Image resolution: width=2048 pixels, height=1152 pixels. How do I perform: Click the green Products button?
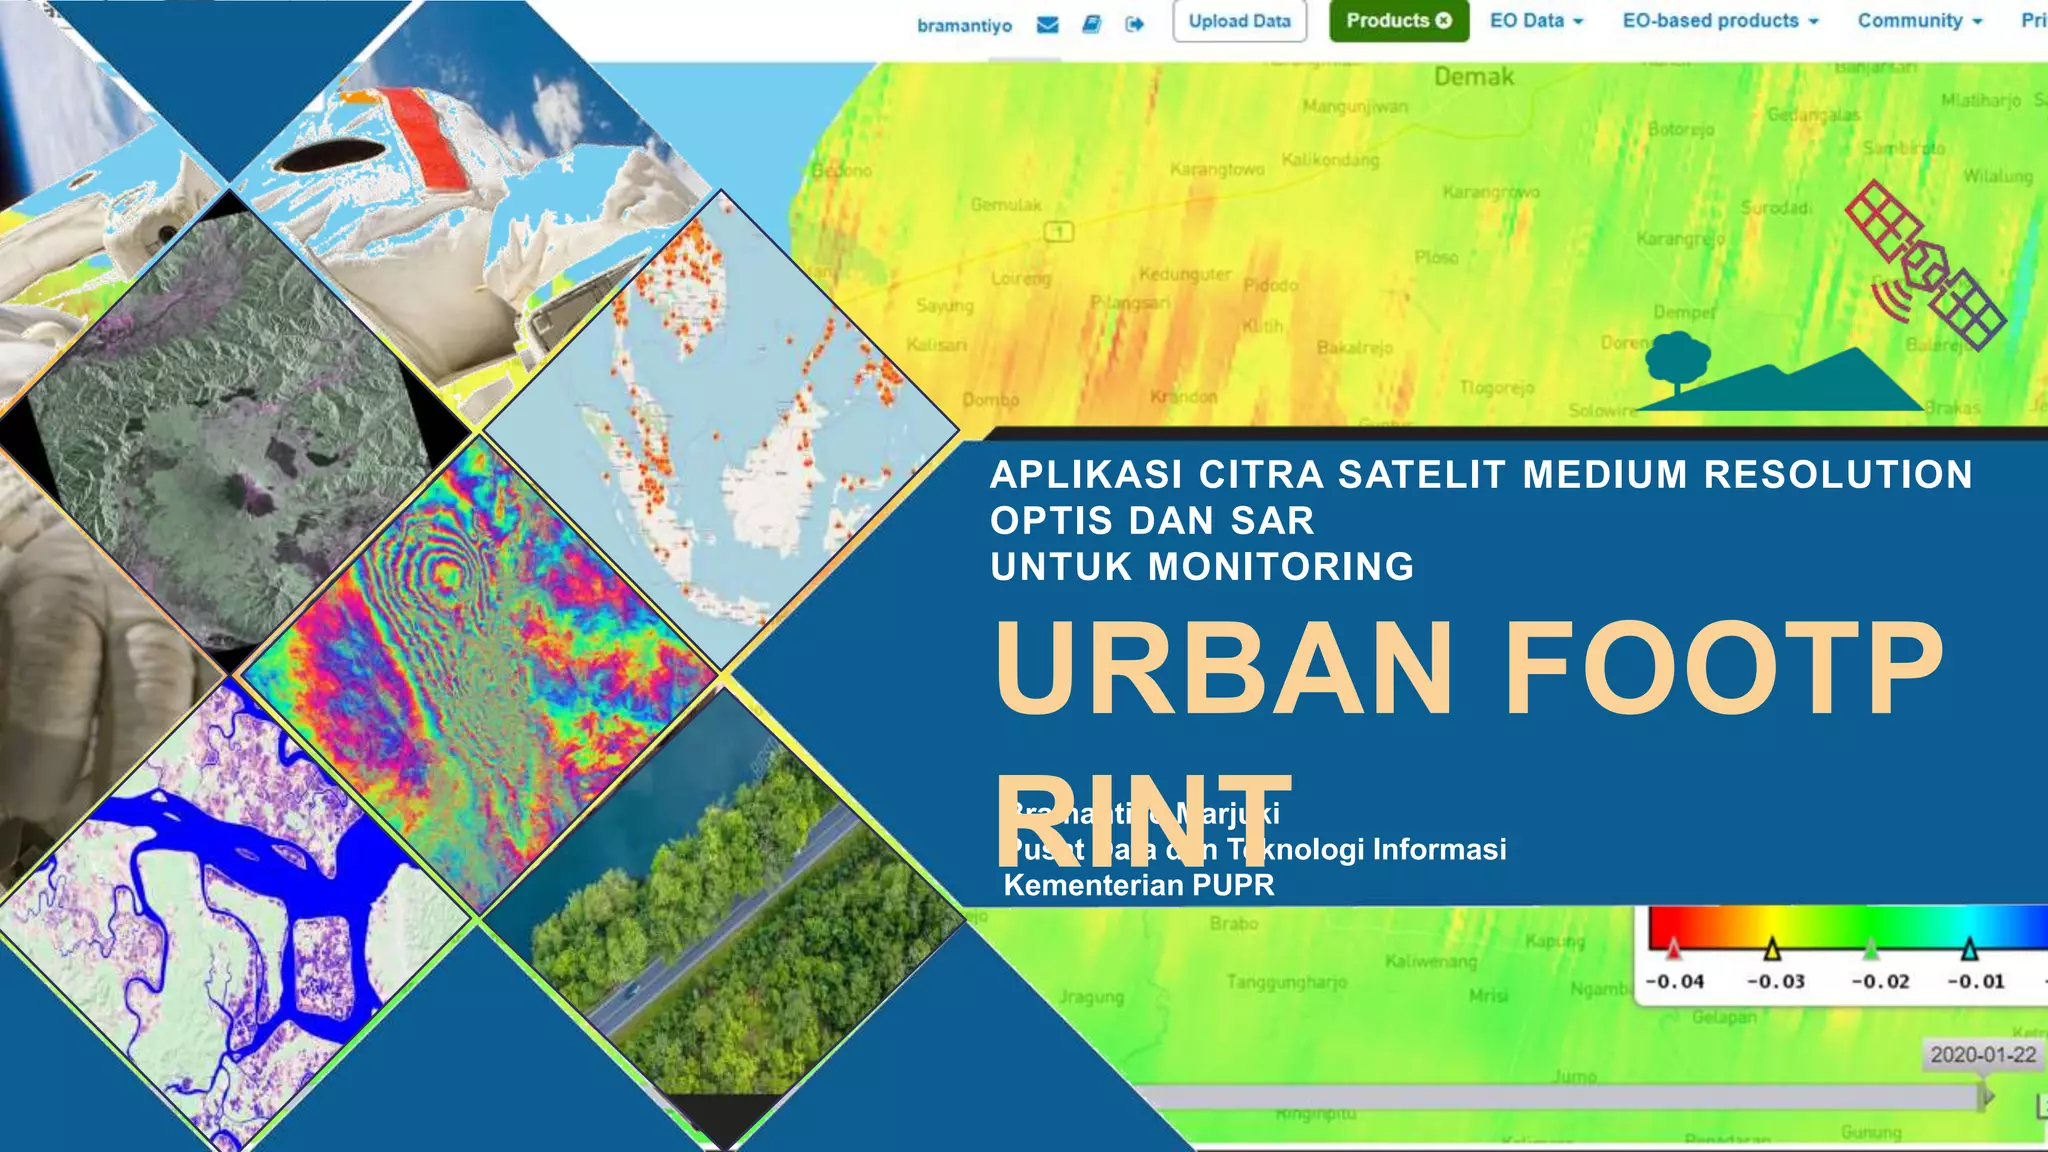pos(1399,21)
